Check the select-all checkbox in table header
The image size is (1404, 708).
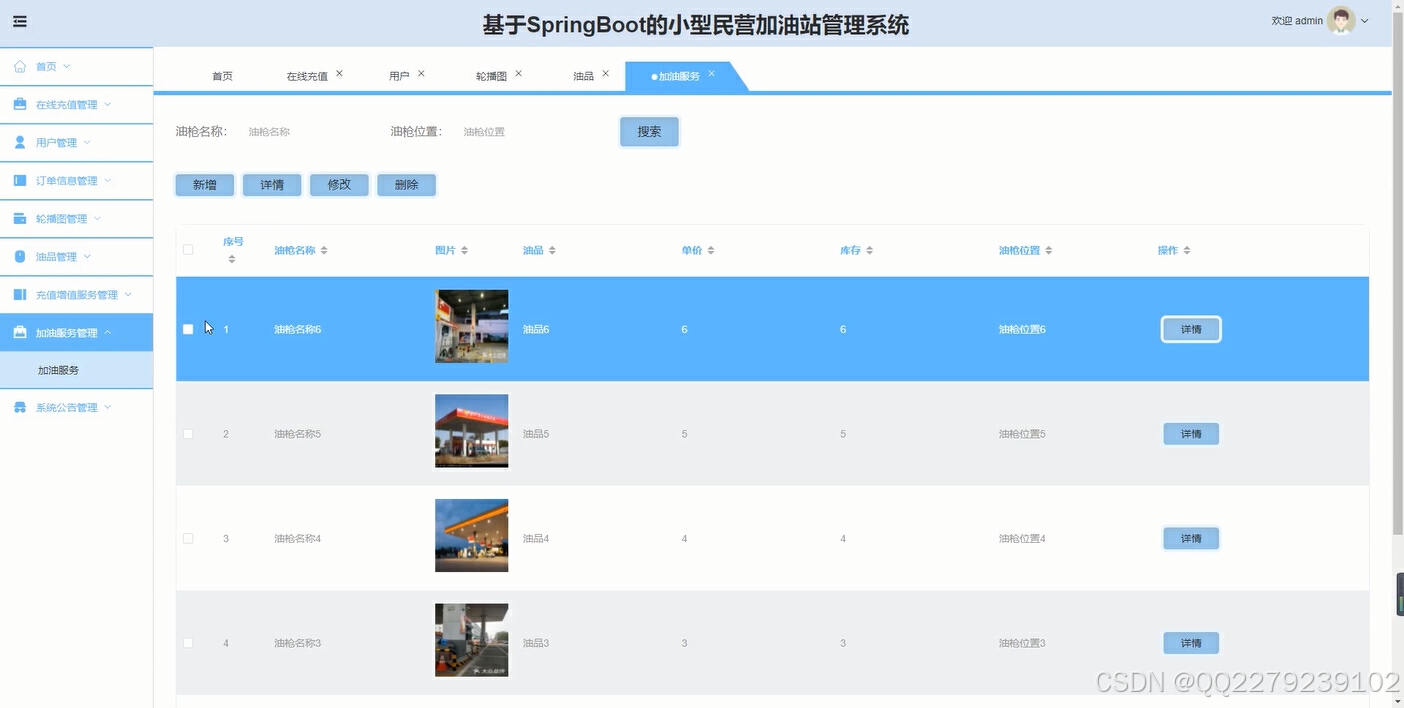[x=187, y=249]
